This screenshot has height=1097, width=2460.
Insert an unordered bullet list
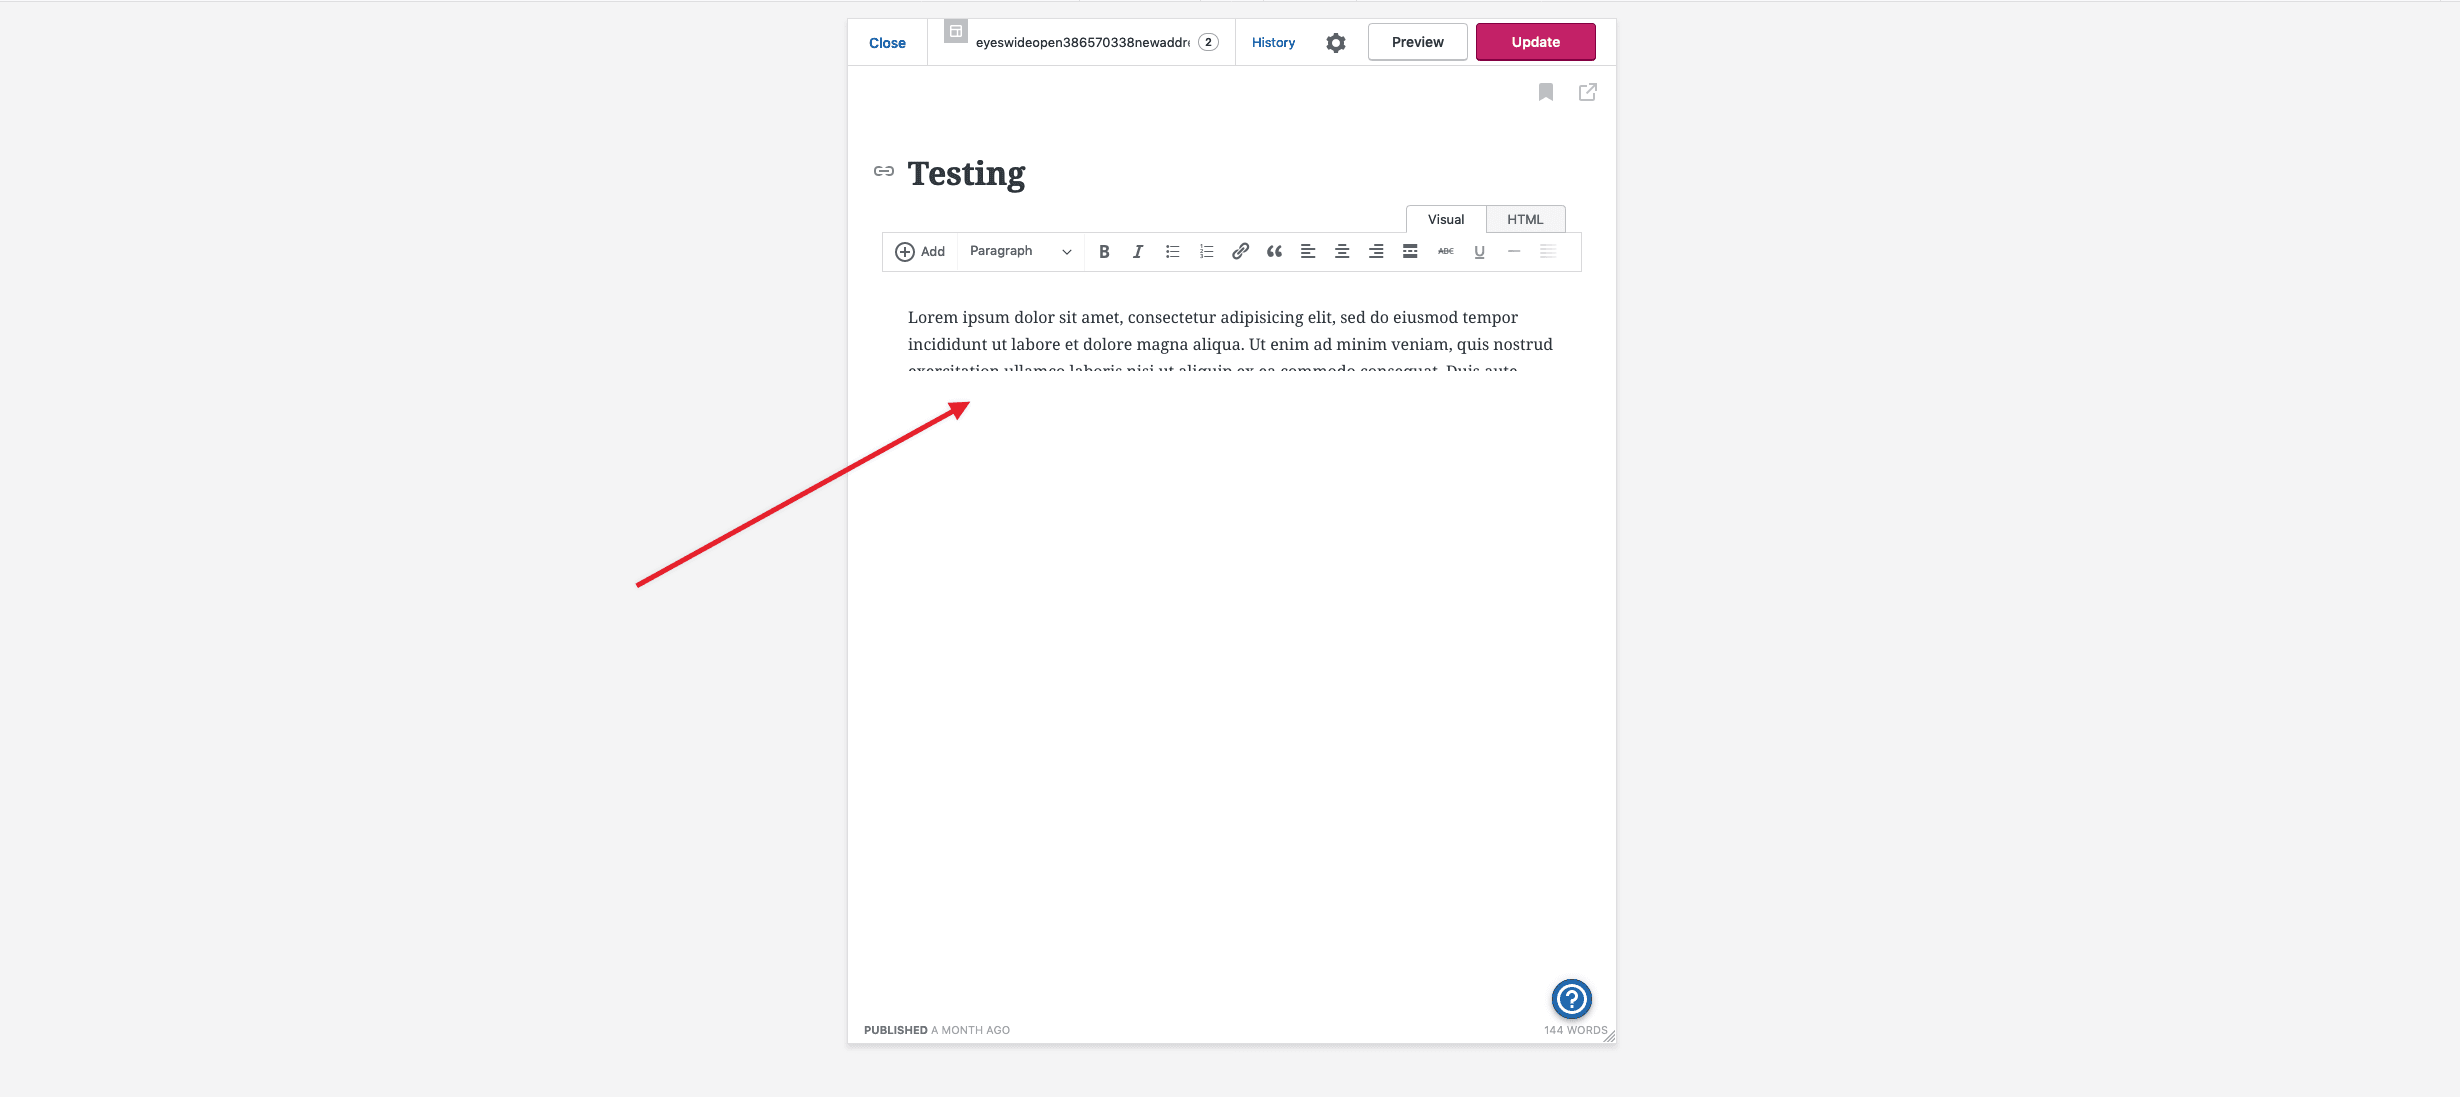point(1171,251)
